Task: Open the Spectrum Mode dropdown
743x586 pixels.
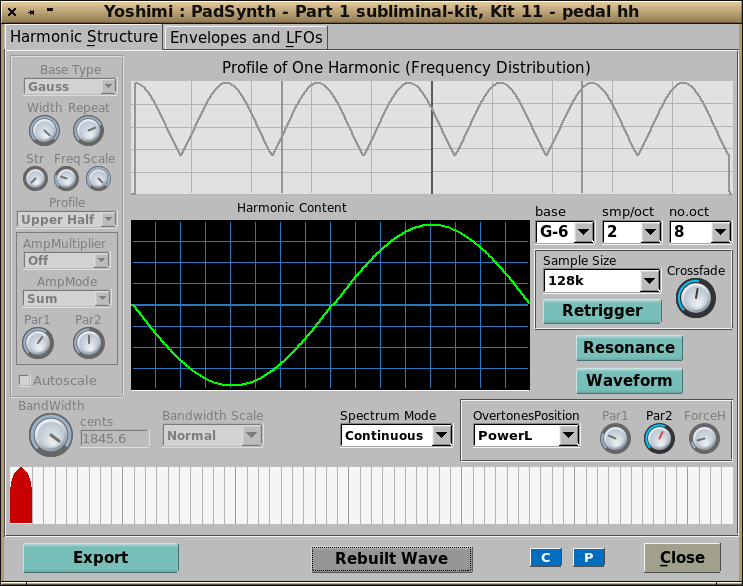Action: pos(397,435)
